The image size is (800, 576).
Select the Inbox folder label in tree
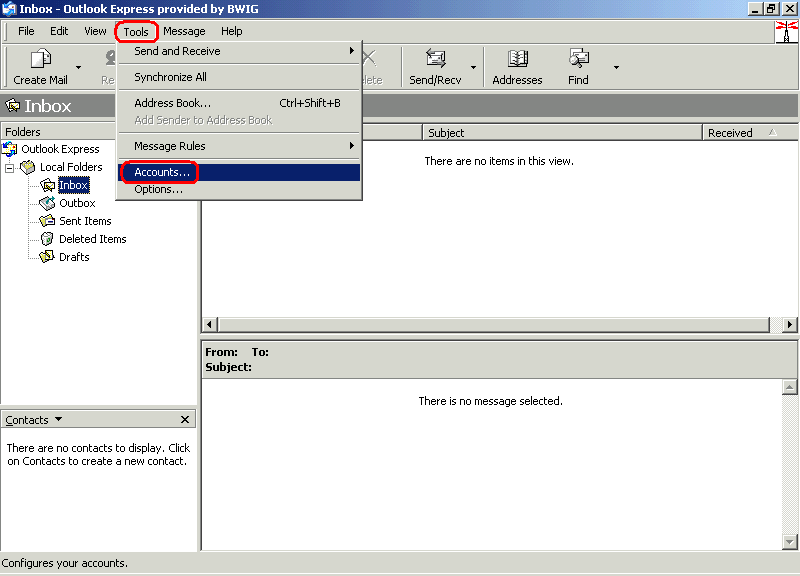tap(73, 185)
